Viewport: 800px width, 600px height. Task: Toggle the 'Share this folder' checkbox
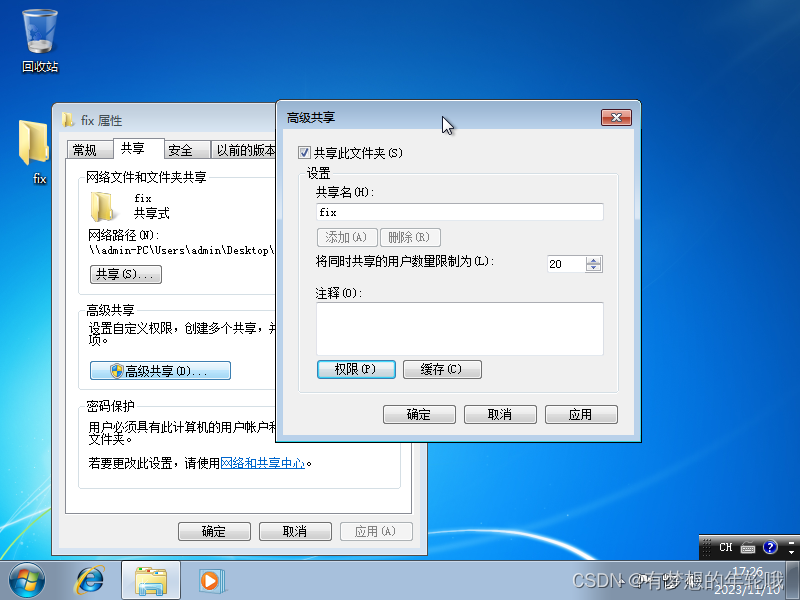[x=304, y=153]
